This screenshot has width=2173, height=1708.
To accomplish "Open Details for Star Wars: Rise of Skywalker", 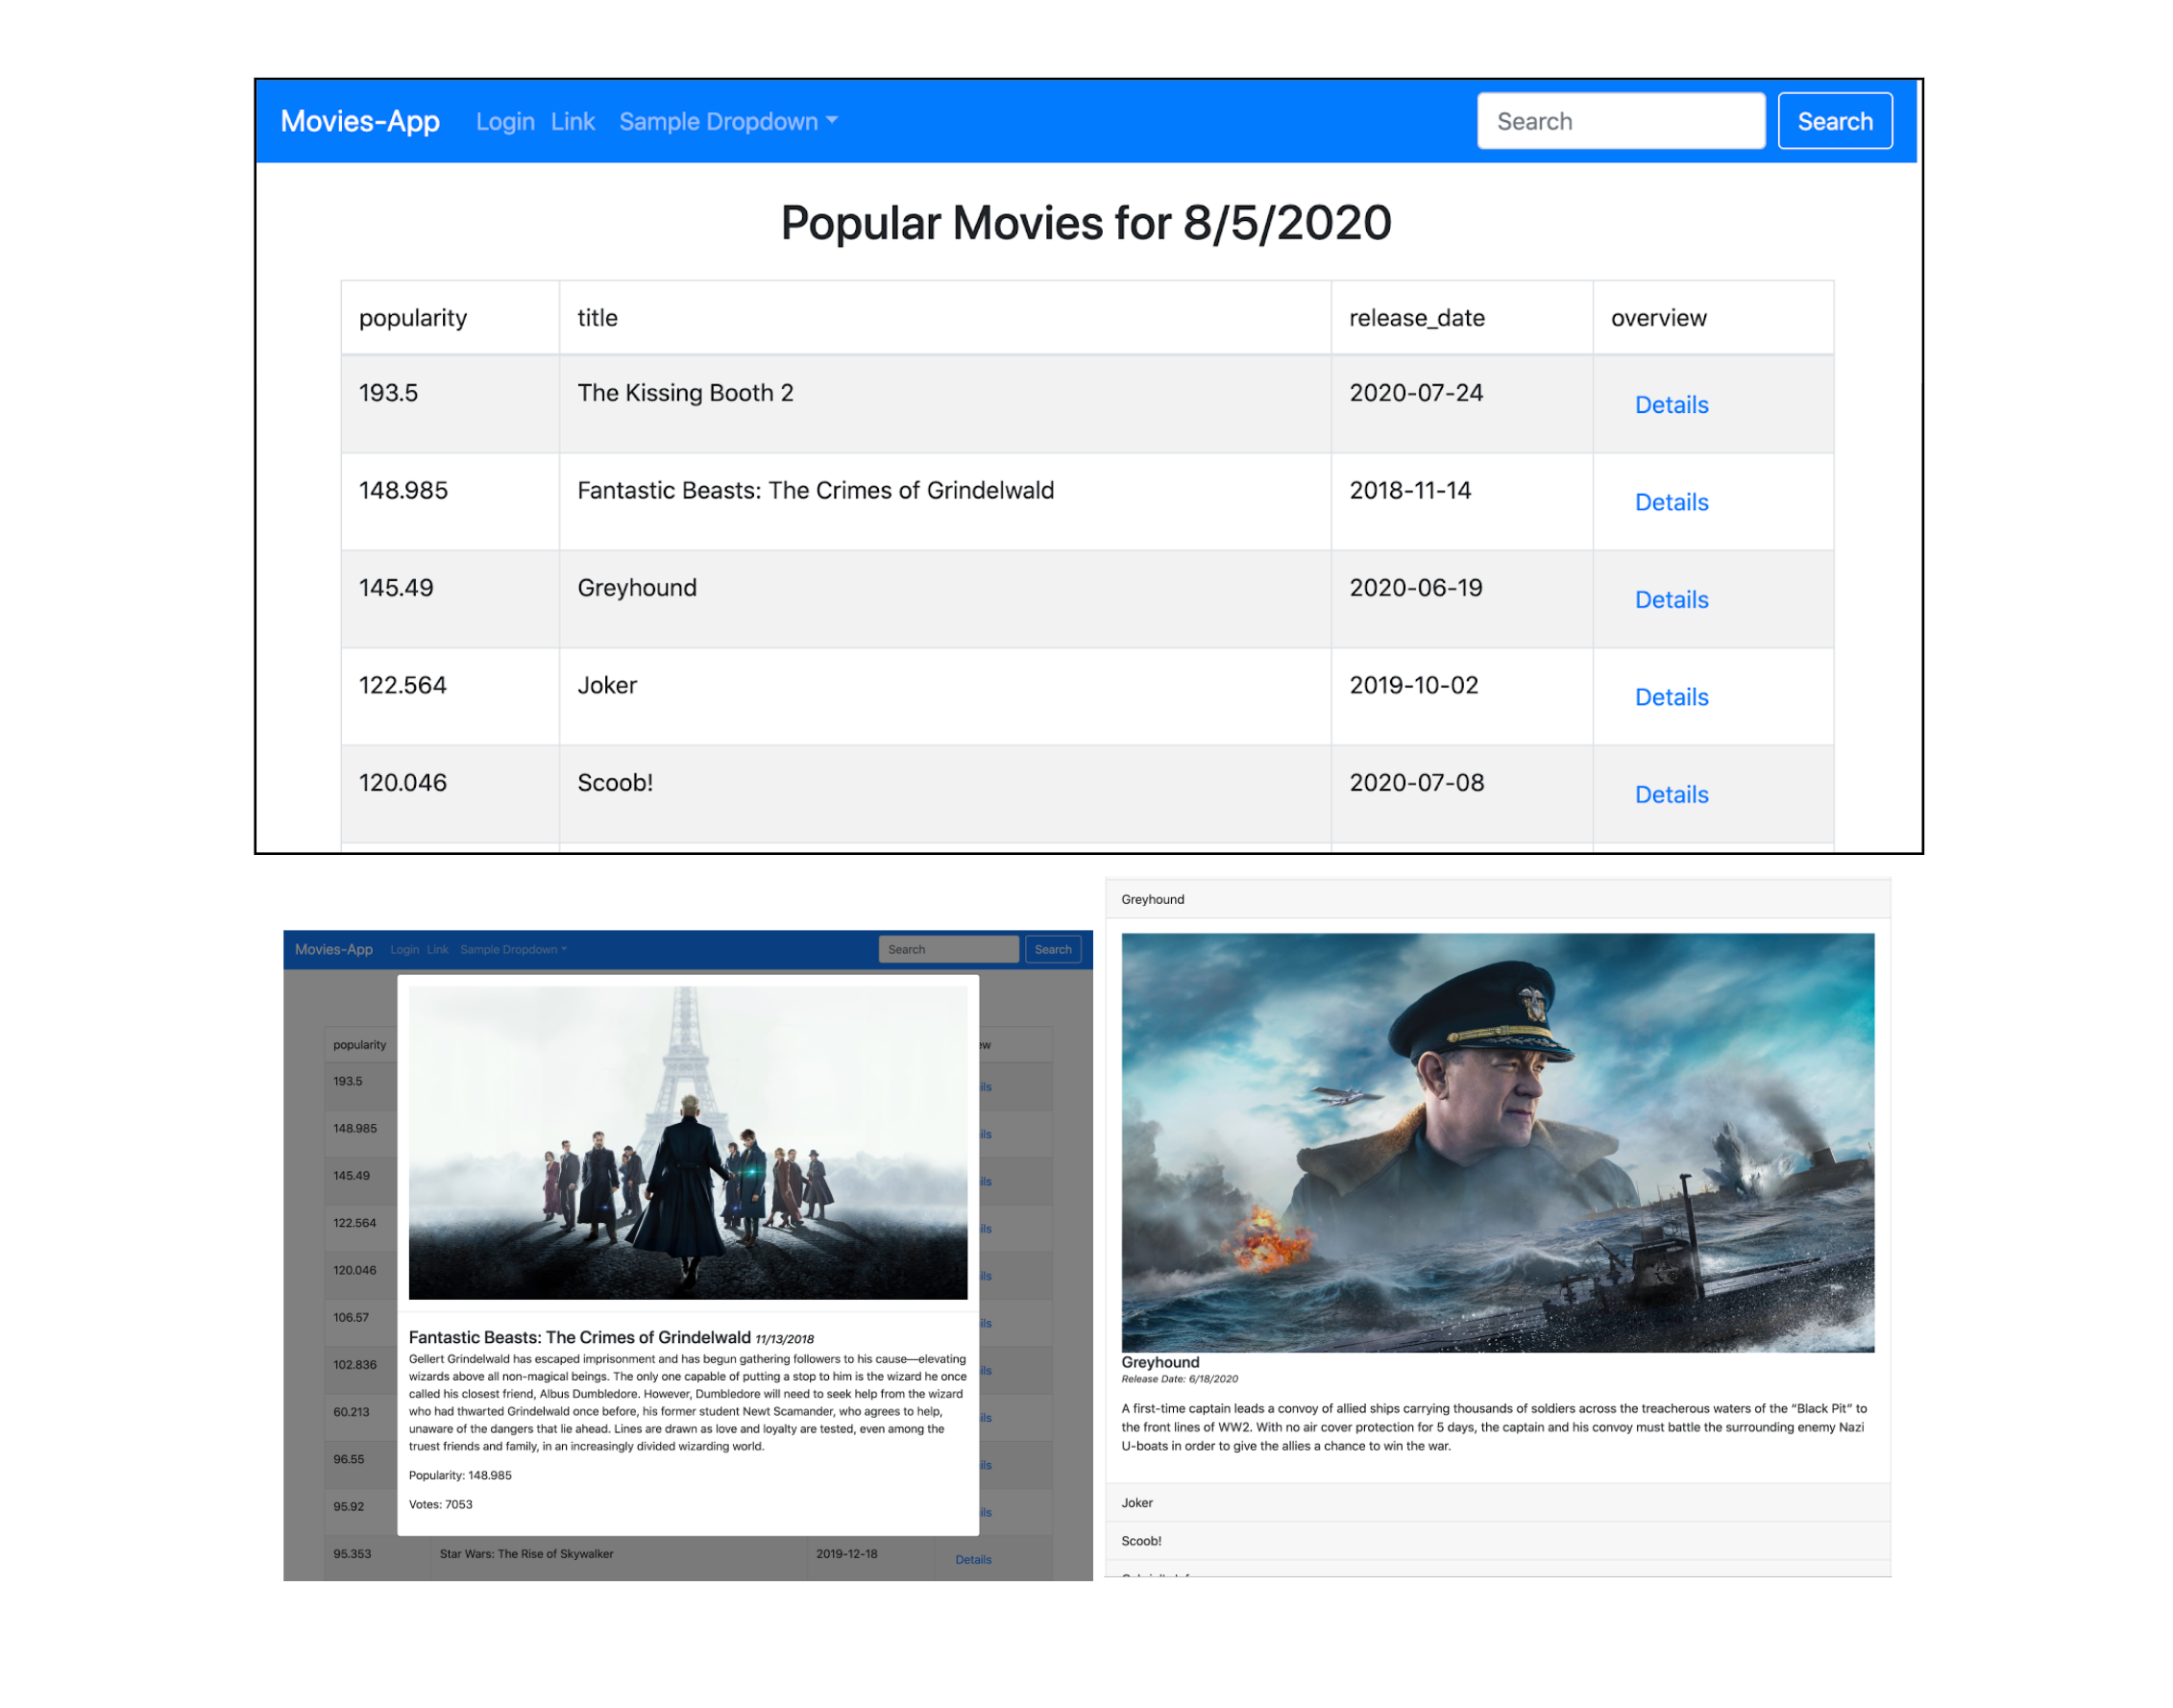I will (x=972, y=1559).
